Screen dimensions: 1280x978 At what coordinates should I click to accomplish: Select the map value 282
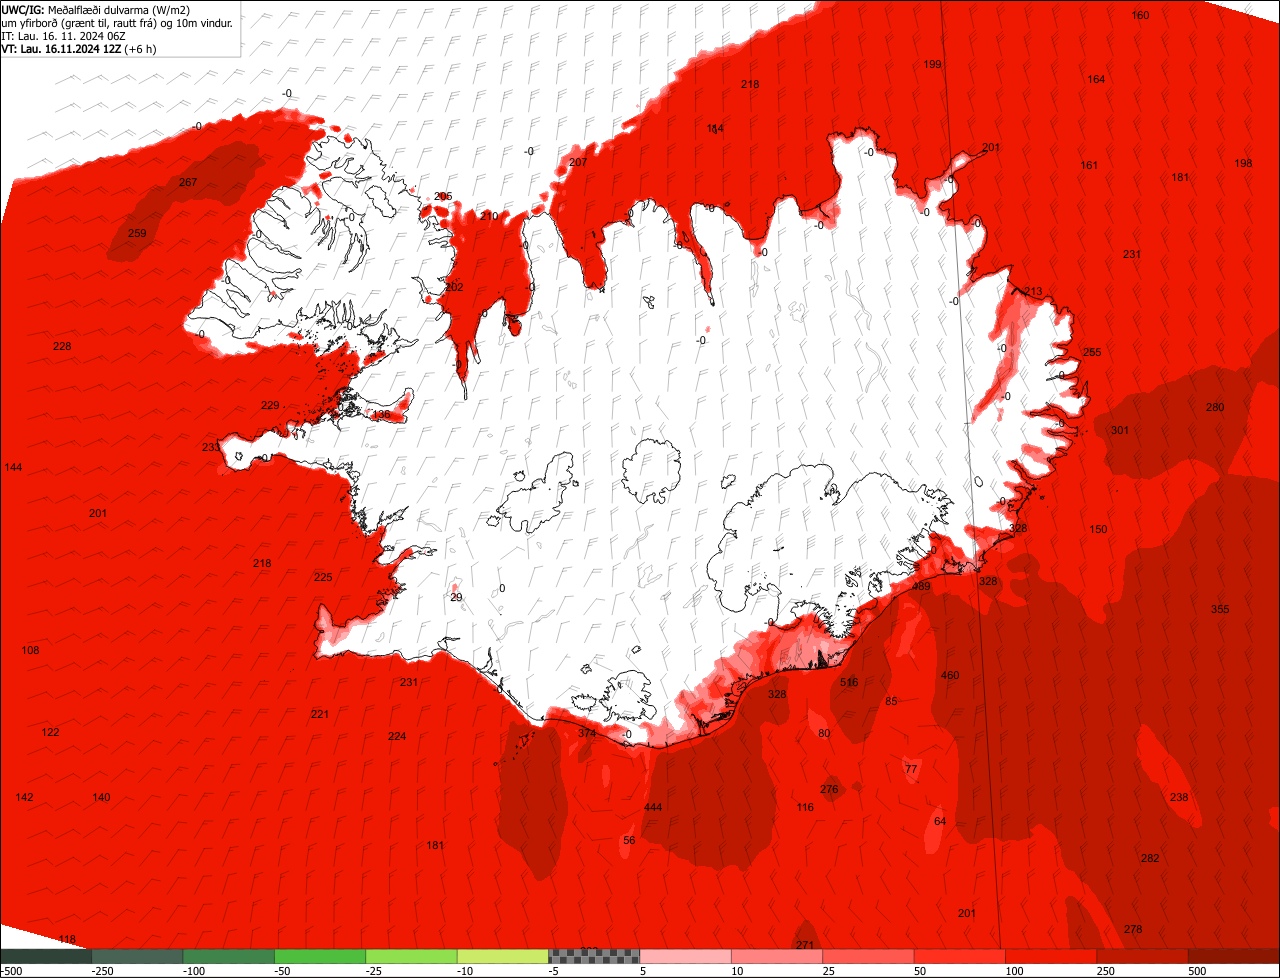(x=1150, y=859)
